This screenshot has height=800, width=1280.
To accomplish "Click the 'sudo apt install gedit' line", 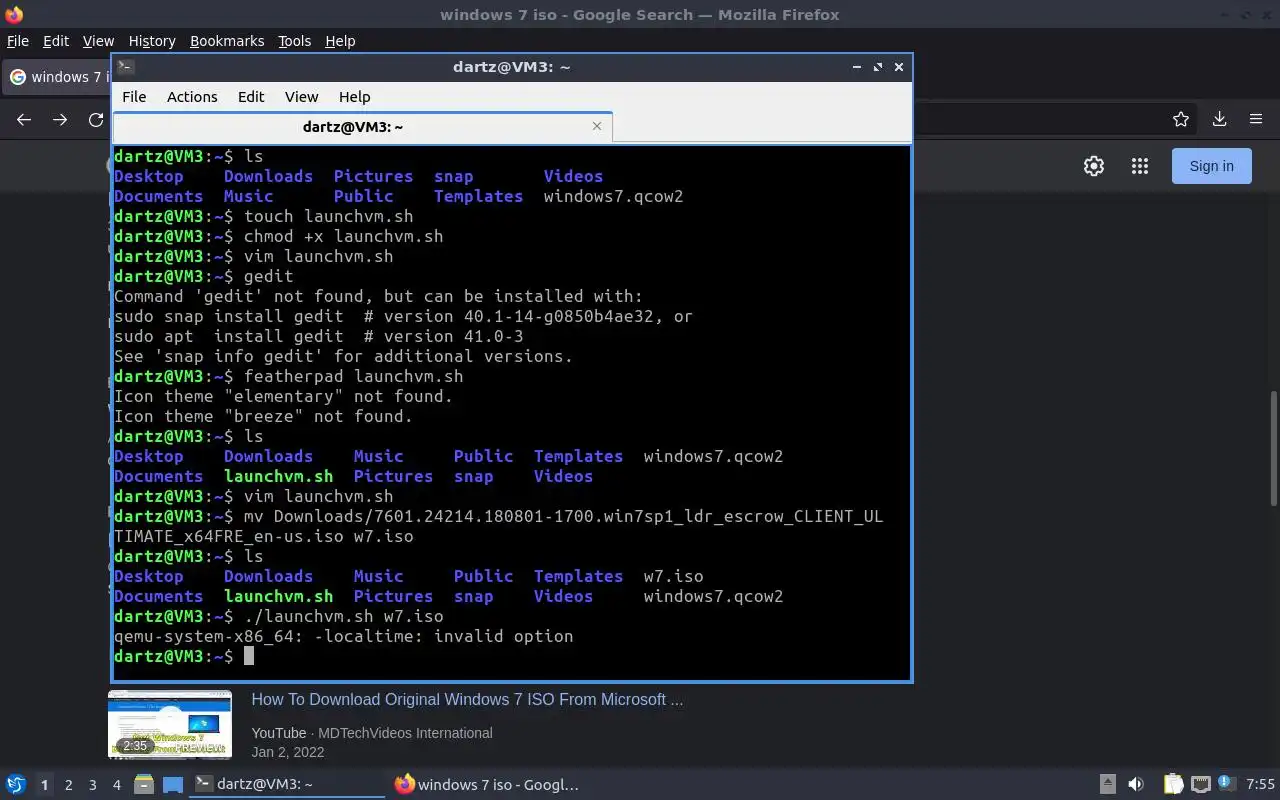I will pos(318,336).
